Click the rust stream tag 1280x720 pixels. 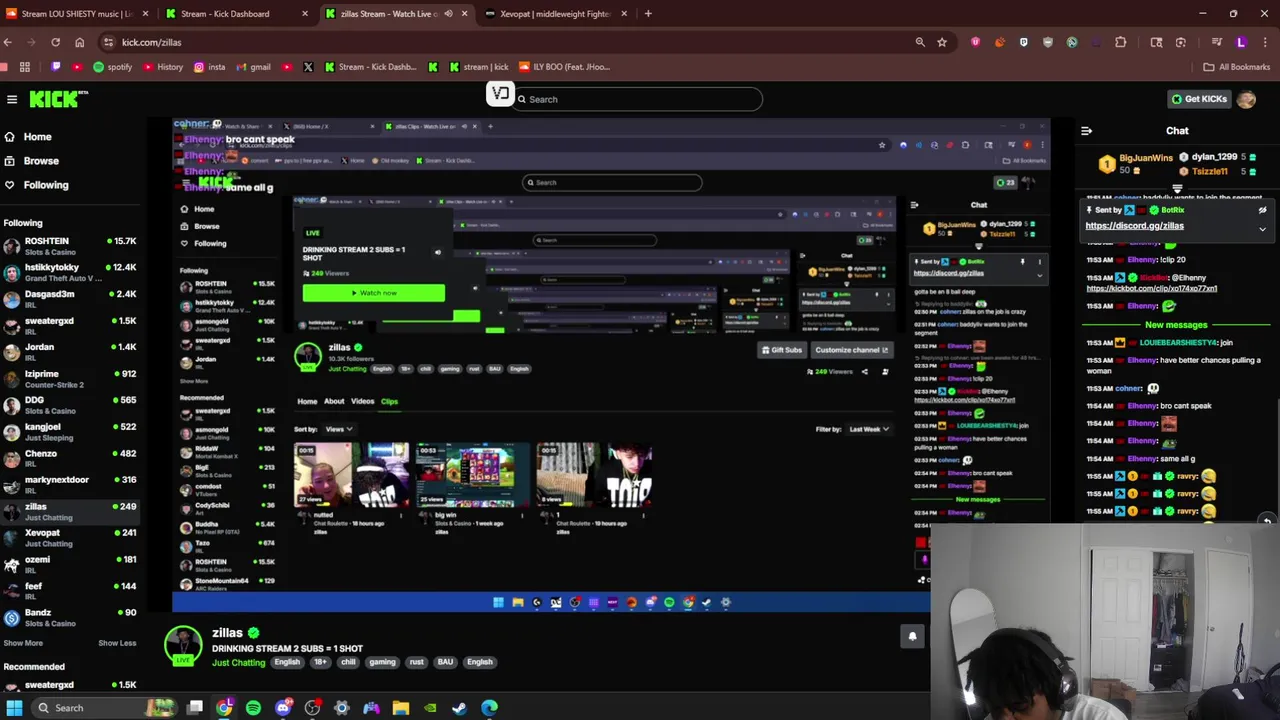click(416, 662)
